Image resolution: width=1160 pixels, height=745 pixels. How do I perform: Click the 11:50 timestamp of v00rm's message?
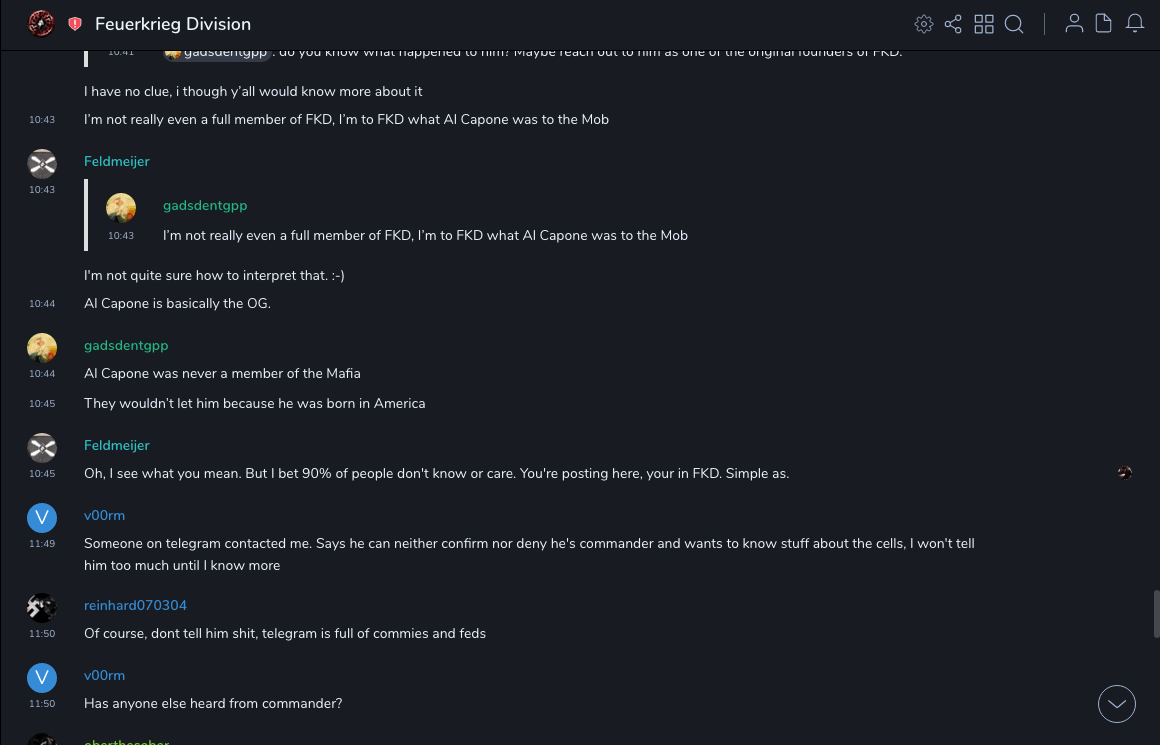42,703
